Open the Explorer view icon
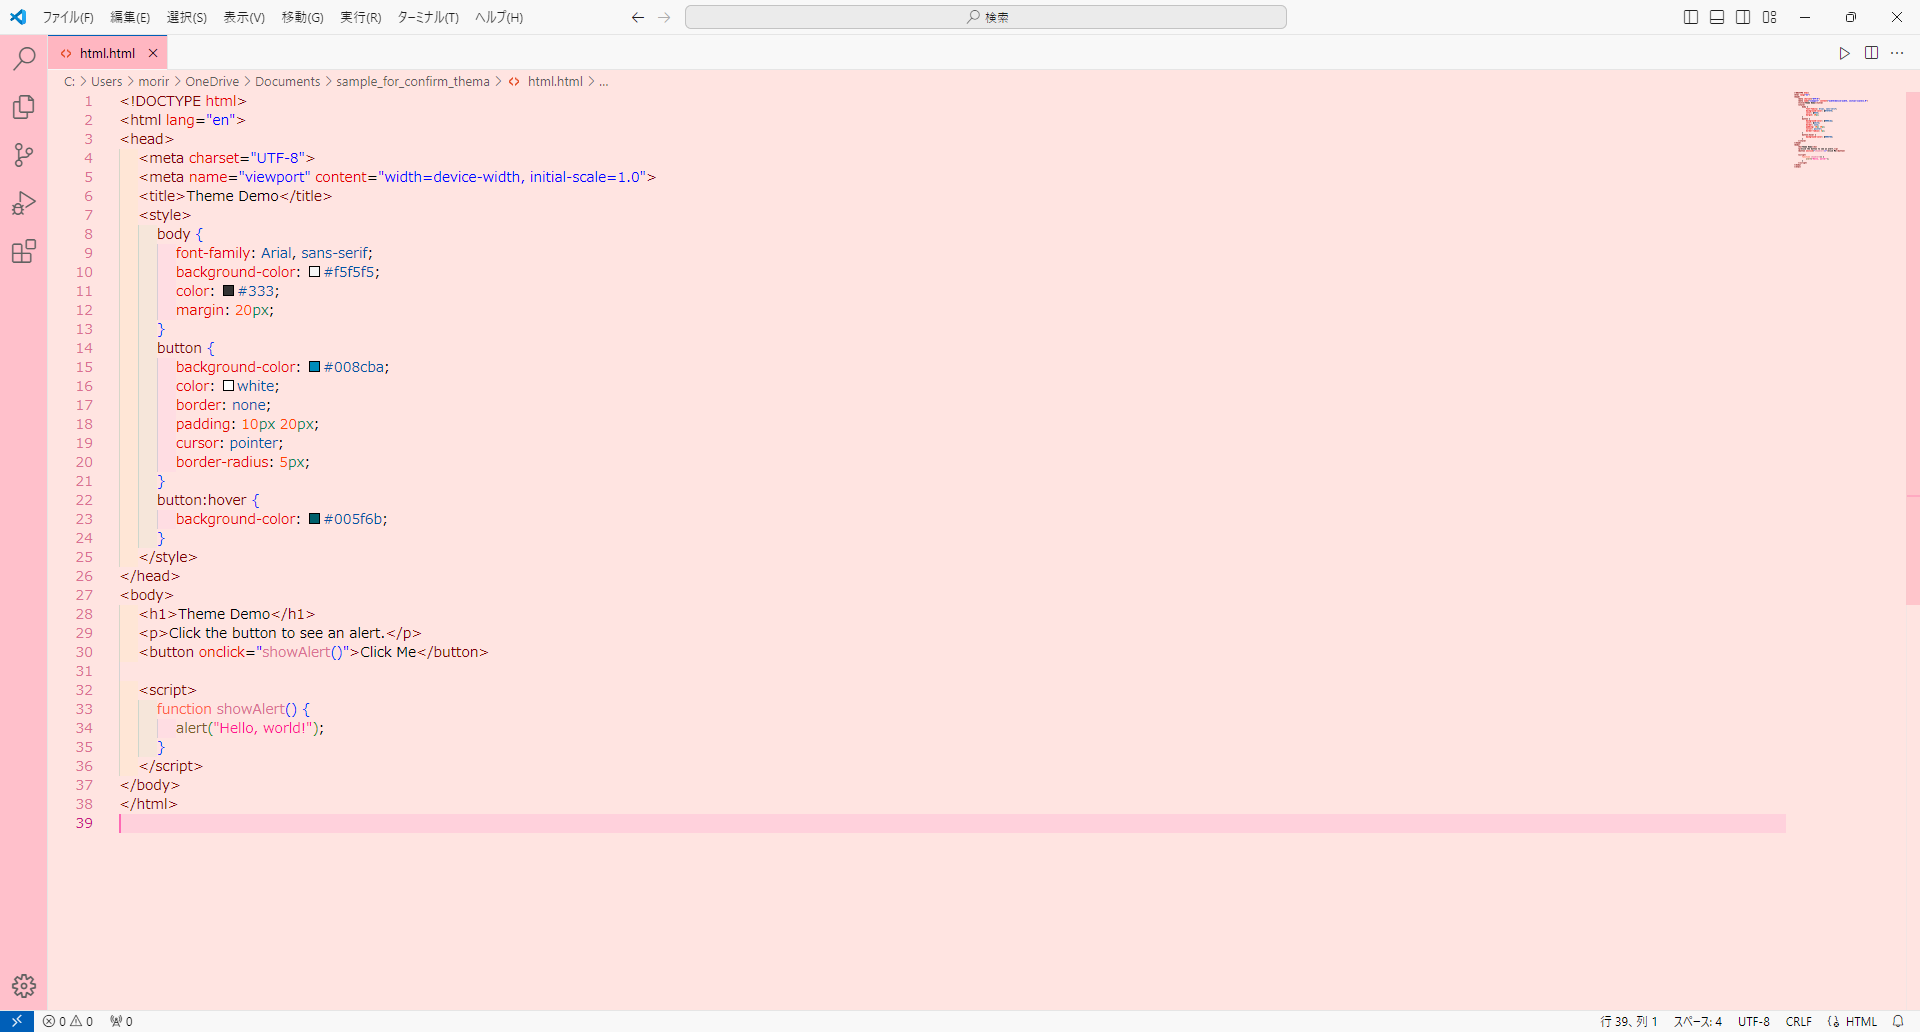 (x=24, y=107)
